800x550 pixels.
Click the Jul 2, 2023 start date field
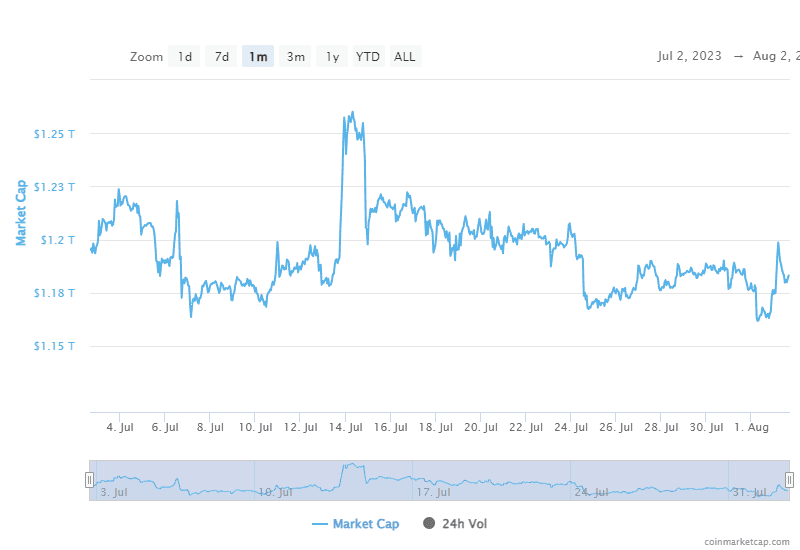[x=690, y=56]
